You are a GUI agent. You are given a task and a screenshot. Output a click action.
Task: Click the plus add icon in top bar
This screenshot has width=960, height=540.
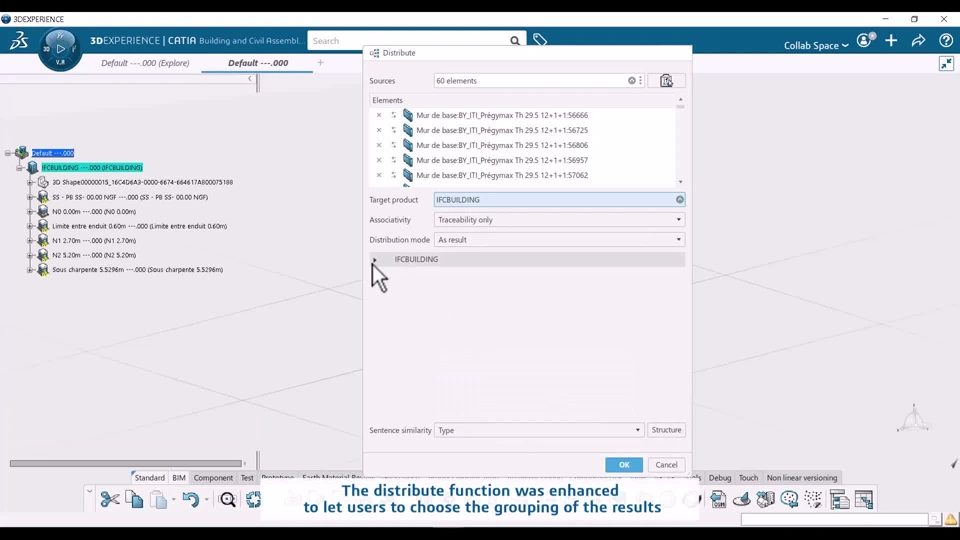point(891,40)
